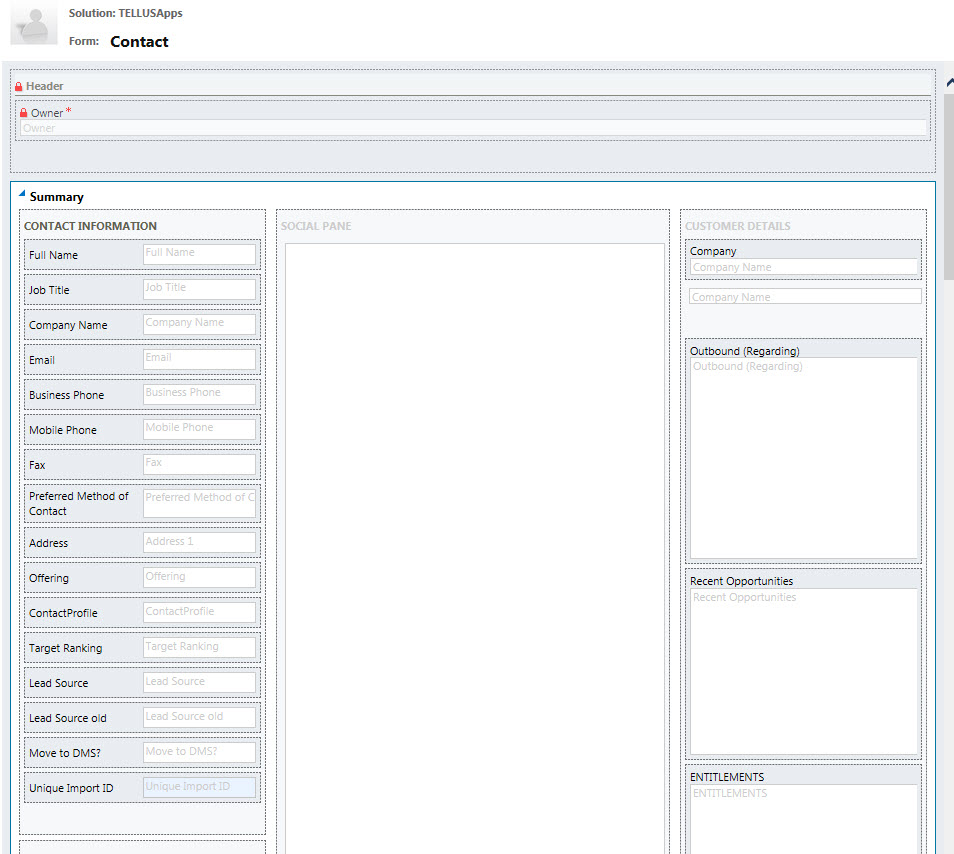This screenshot has height=854, width=954.
Task: Click the Contact form title
Action: [138, 41]
